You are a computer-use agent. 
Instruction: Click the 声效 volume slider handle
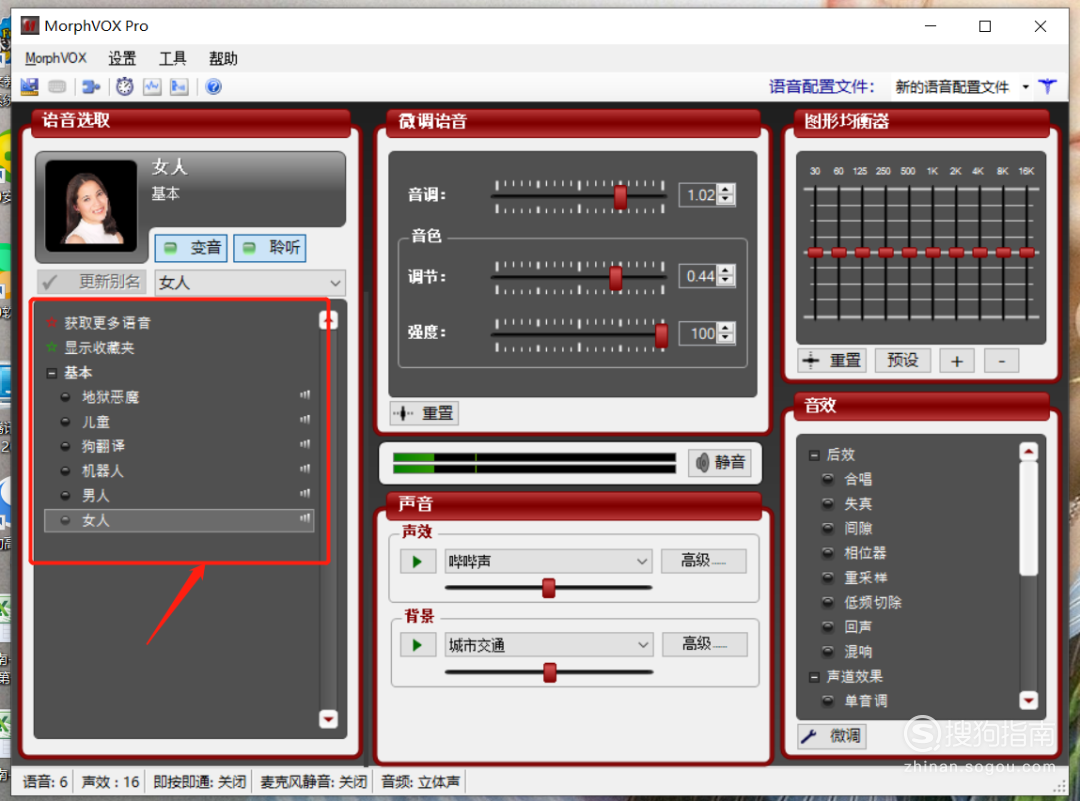tap(549, 588)
